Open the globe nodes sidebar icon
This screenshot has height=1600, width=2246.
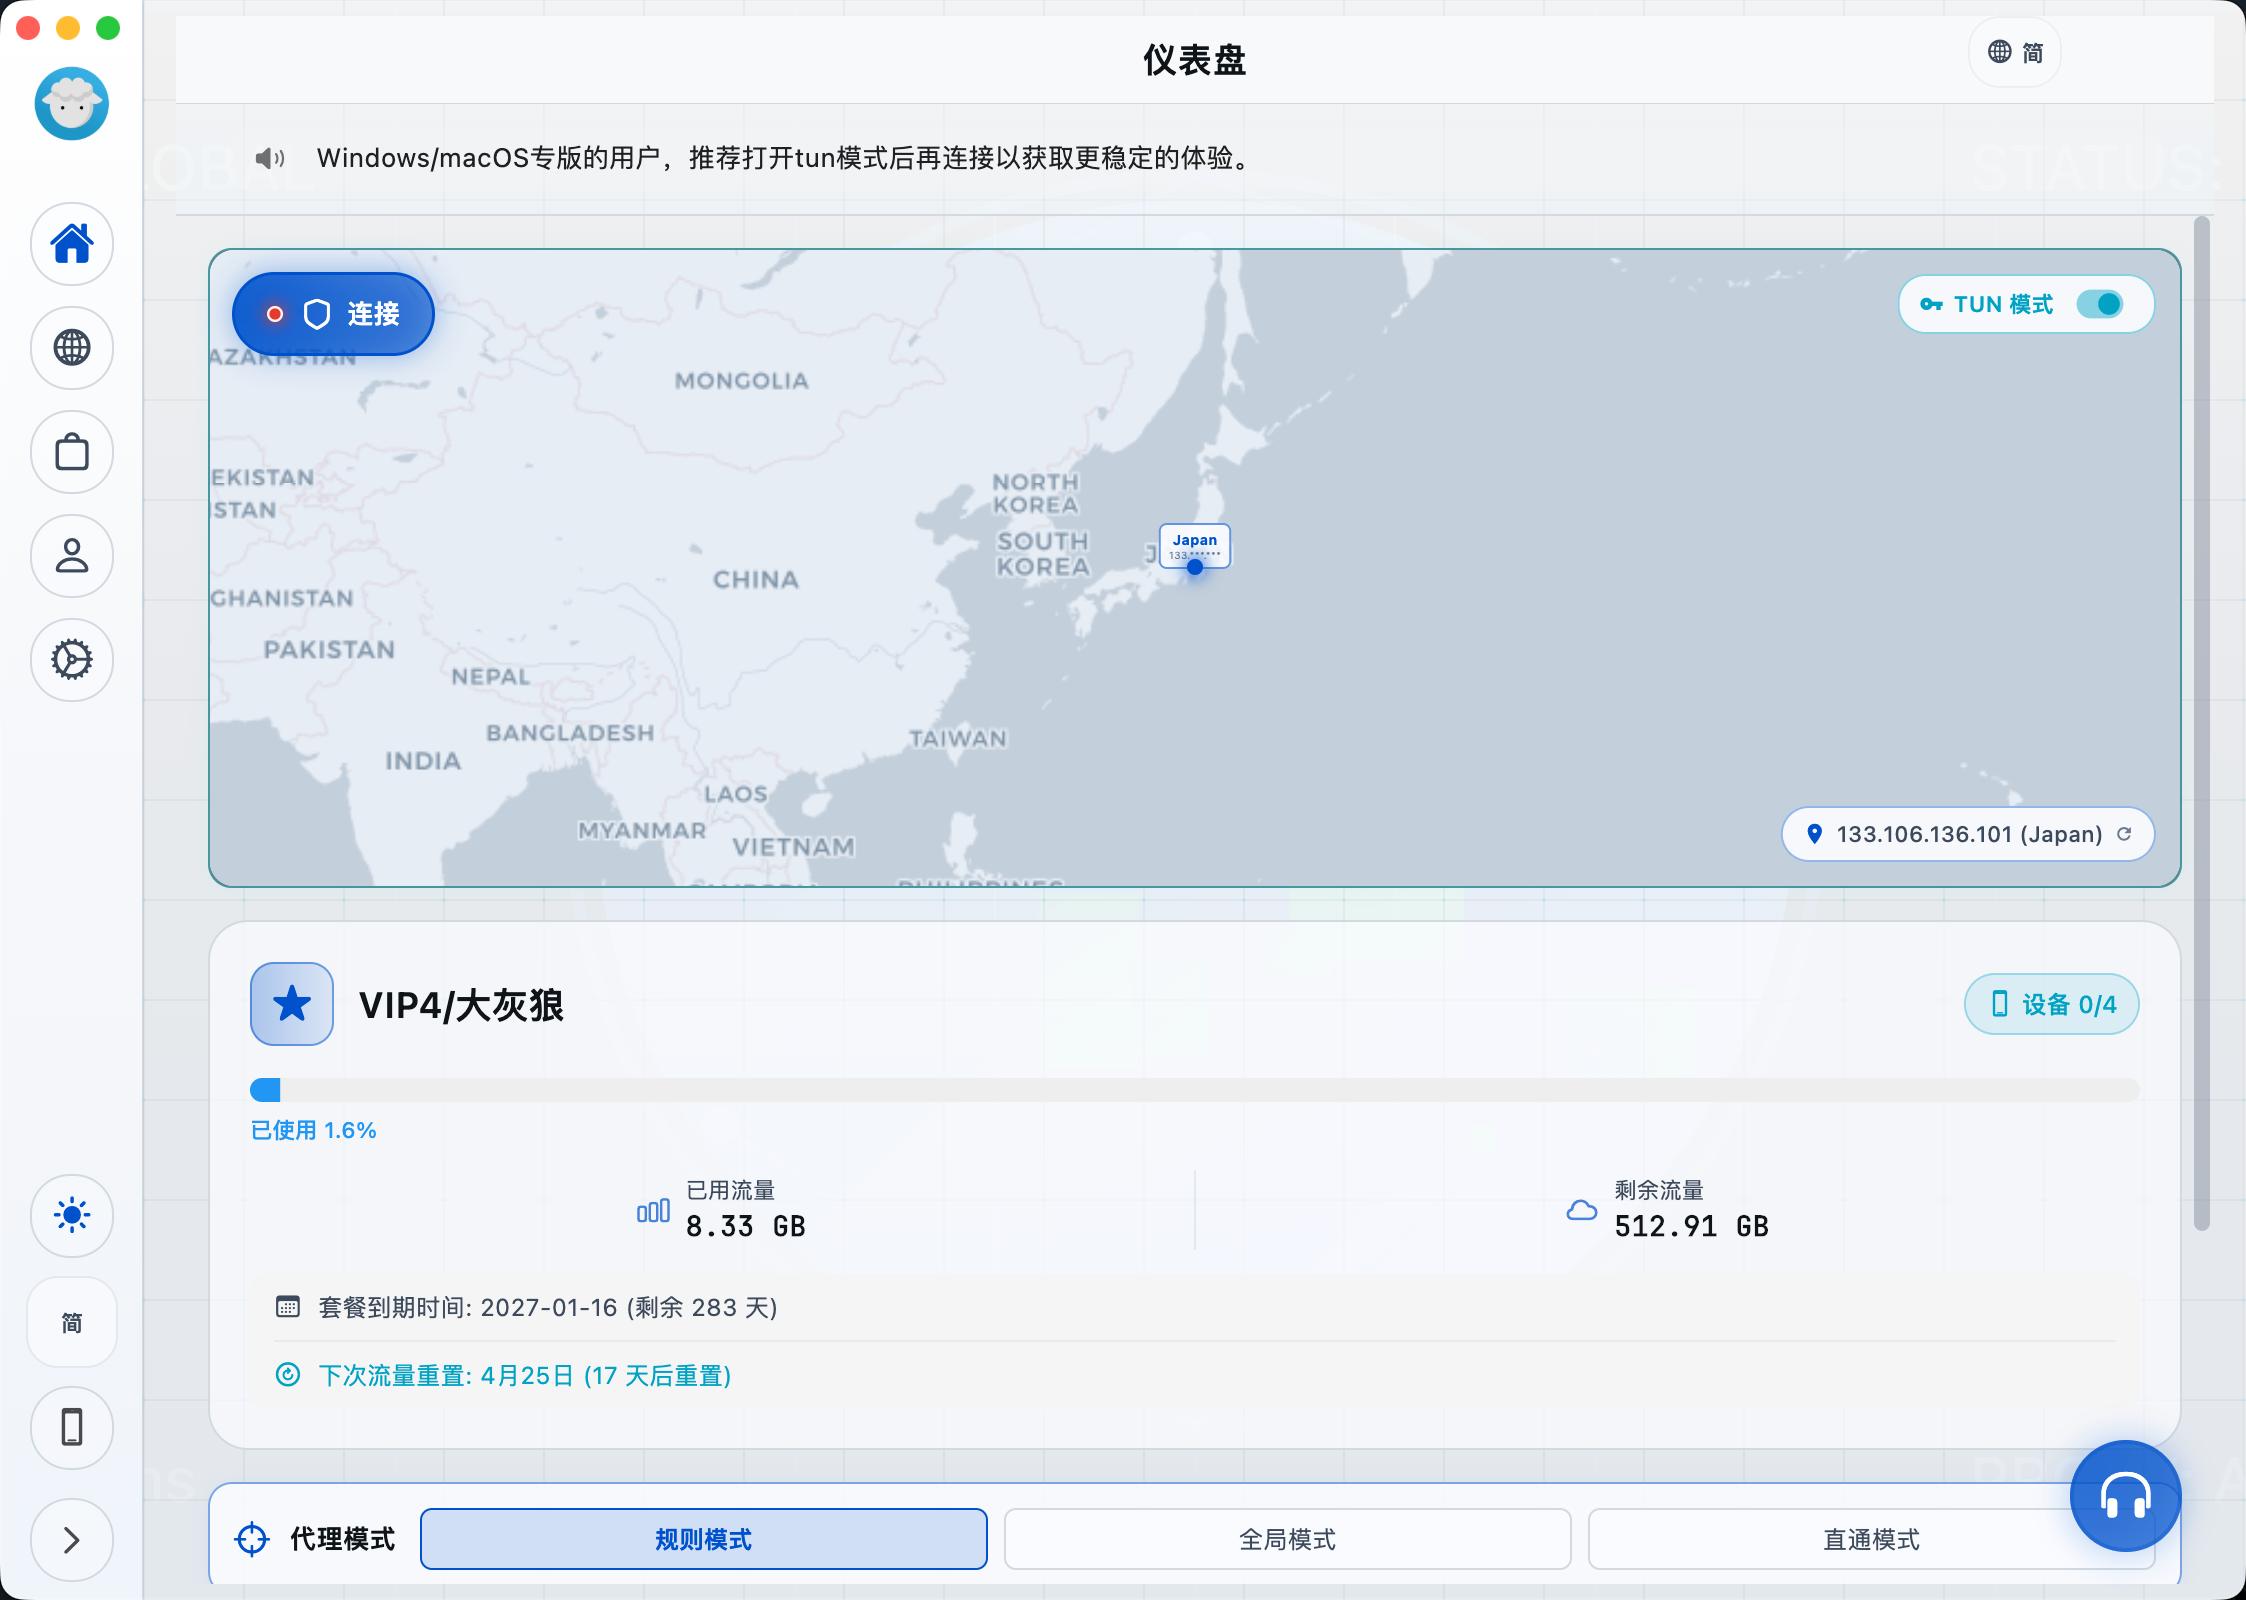[x=72, y=348]
